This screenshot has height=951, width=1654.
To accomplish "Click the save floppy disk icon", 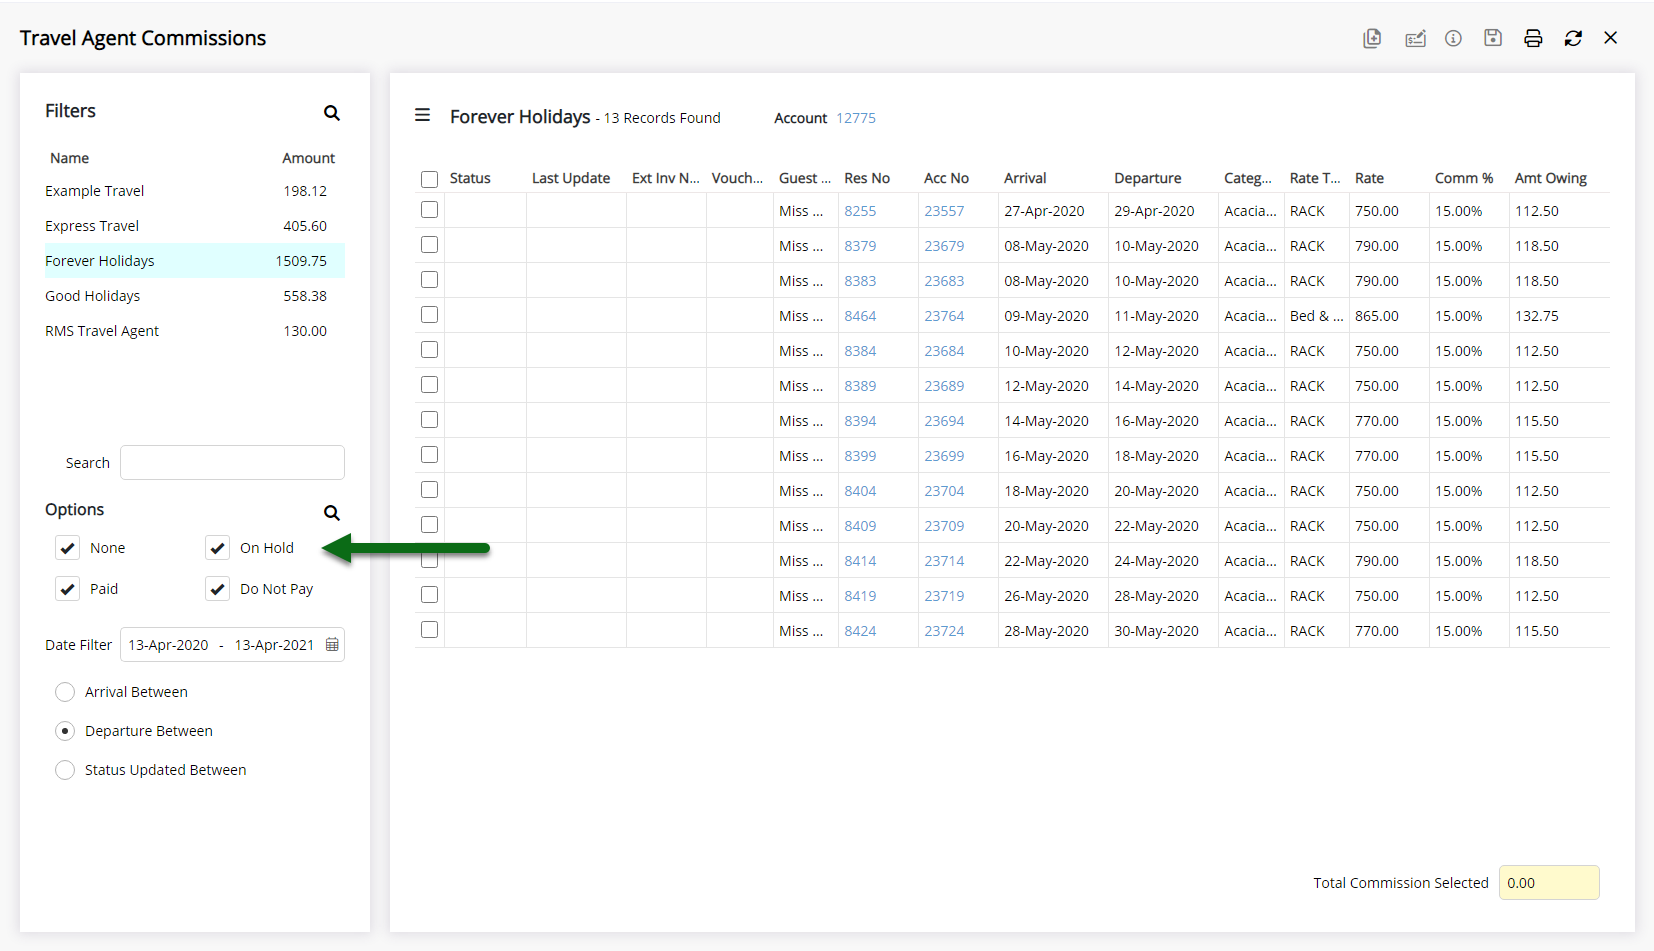I will pyautogui.click(x=1493, y=38).
